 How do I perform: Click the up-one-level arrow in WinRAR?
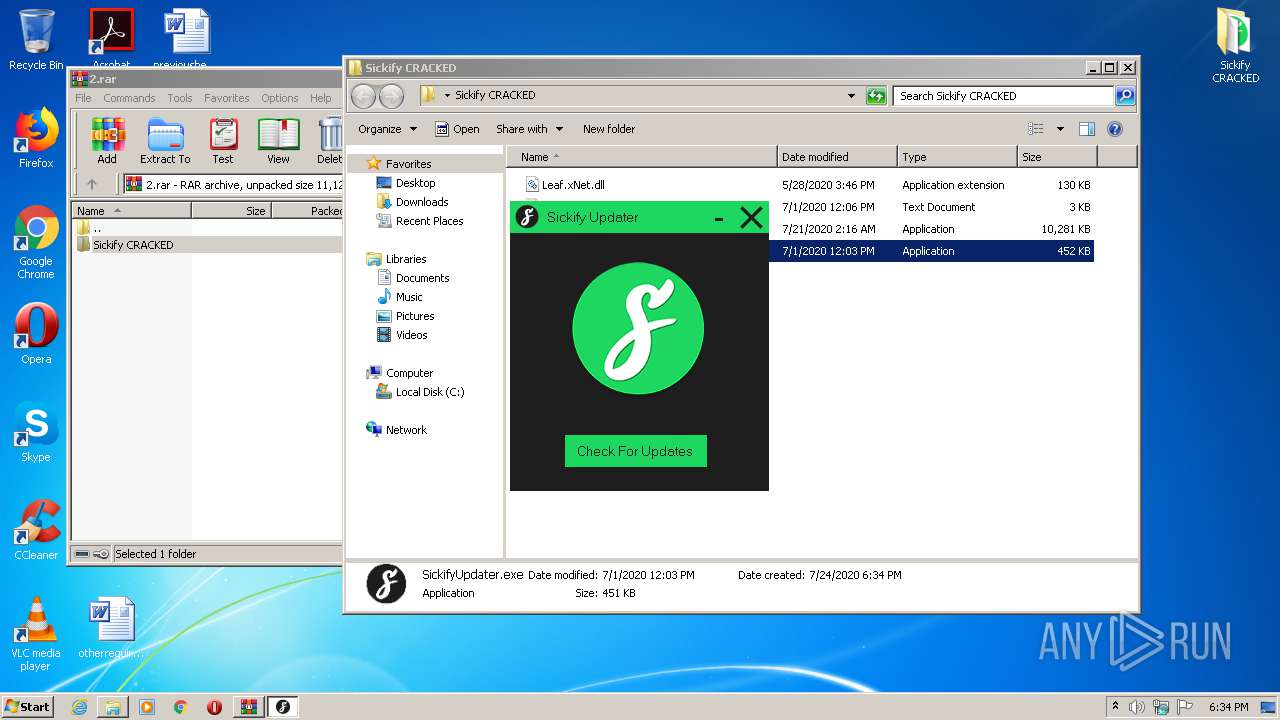(x=92, y=184)
